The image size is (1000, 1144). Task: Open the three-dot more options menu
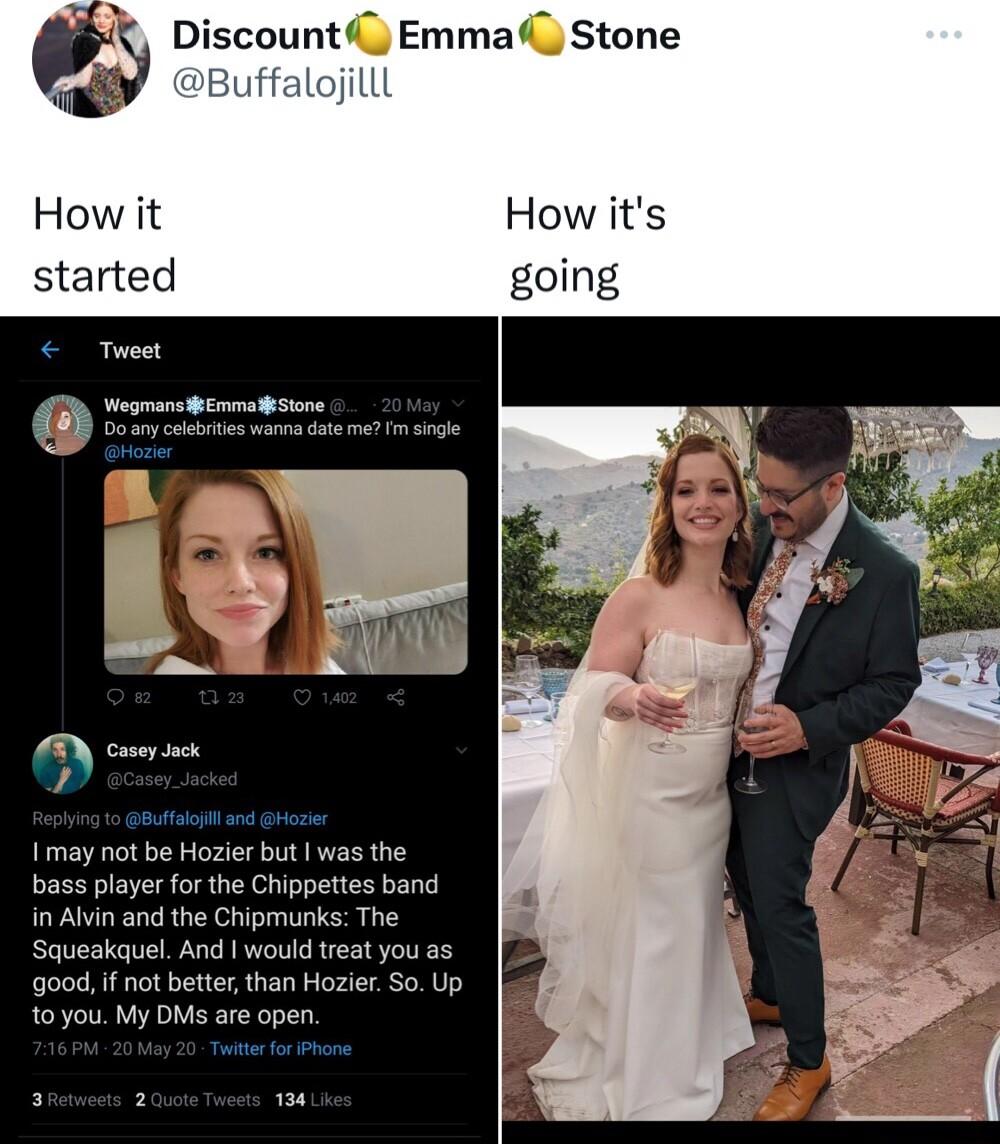943,35
